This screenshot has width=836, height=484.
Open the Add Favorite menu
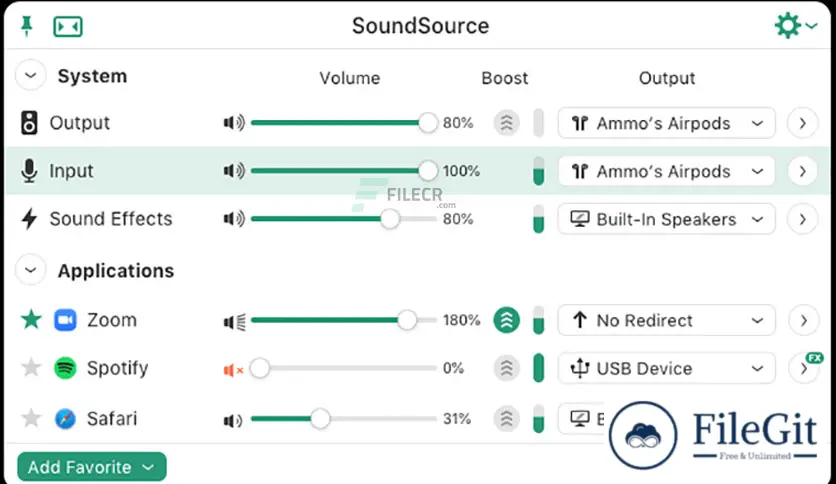coord(92,467)
